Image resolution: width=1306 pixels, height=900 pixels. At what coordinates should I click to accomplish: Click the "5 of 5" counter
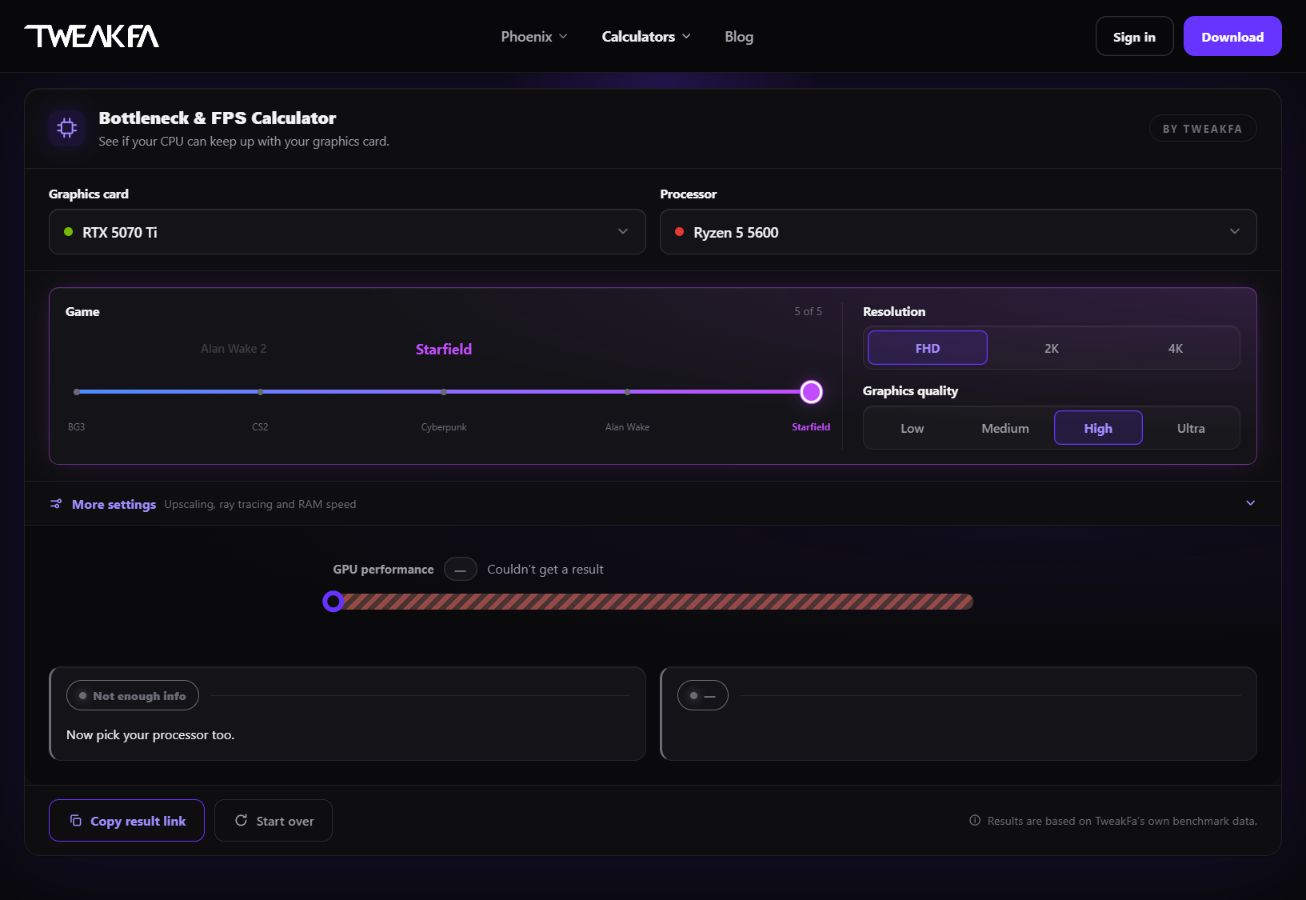click(808, 311)
